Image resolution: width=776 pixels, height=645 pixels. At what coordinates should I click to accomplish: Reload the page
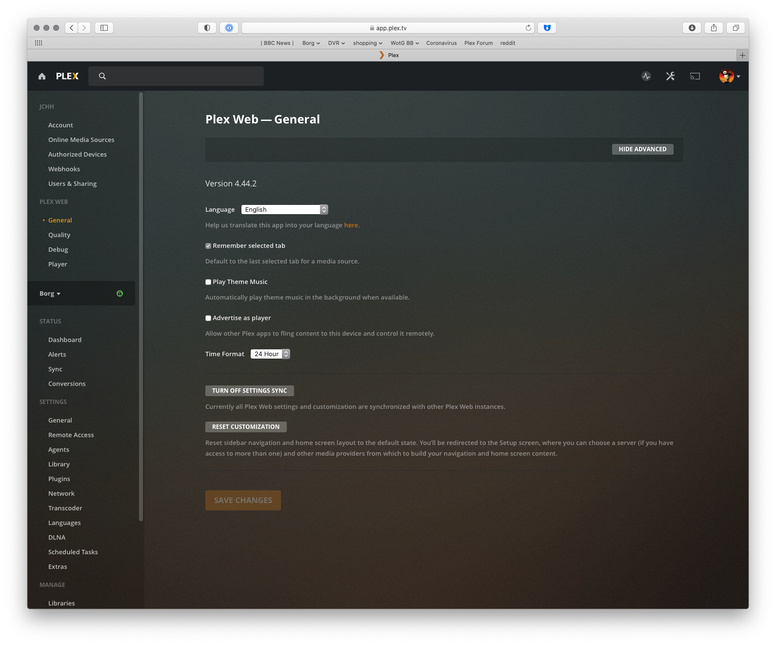coord(528,28)
